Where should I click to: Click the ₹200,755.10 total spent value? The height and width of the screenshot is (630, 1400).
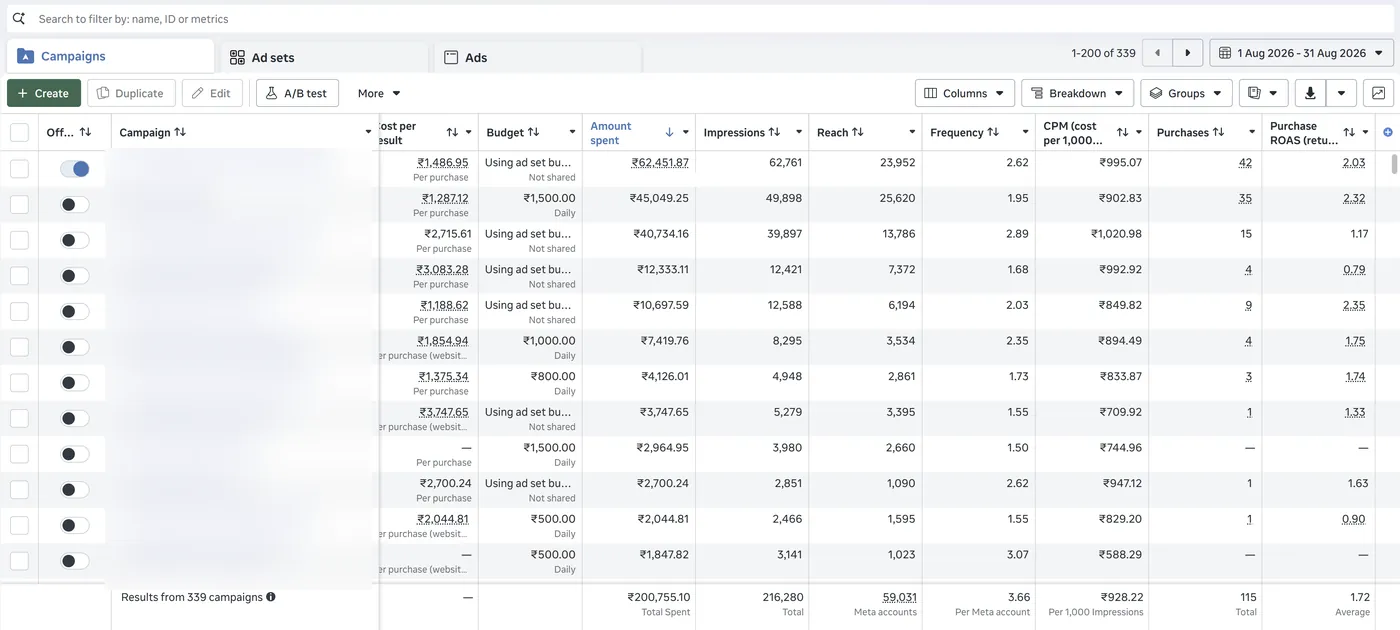tap(658, 597)
